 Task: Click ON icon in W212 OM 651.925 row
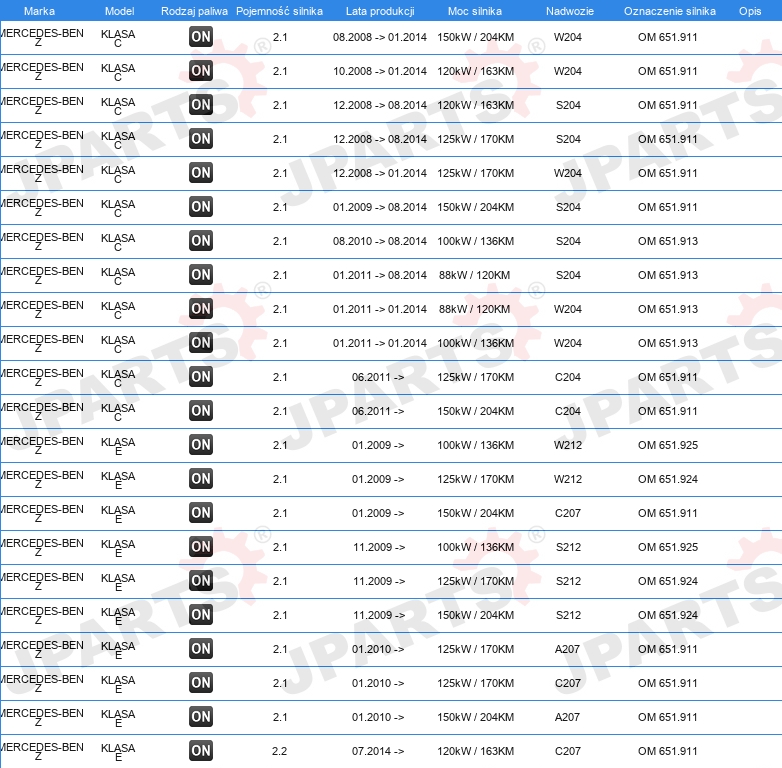(x=201, y=444)
